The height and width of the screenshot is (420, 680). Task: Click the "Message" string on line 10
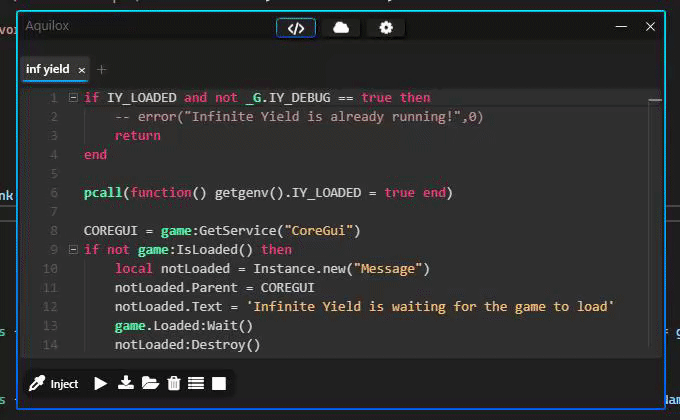[x=388, y=269]
